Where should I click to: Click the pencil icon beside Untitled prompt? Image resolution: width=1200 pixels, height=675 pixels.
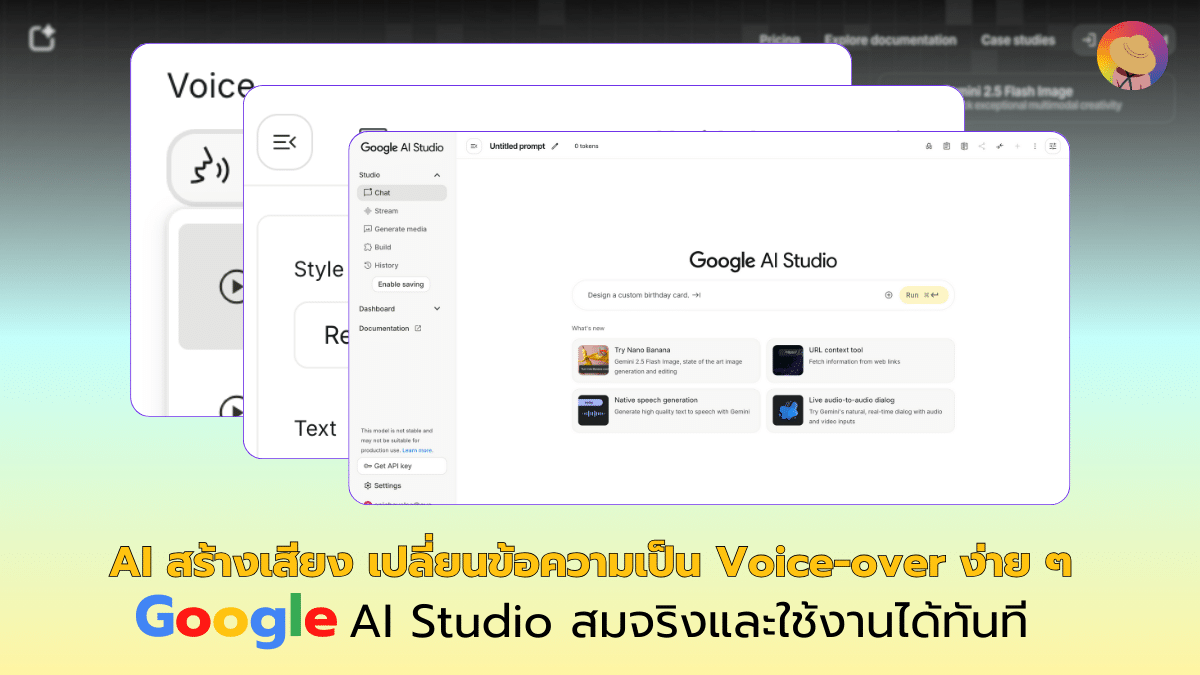pyautogui.click(x=555, y=146)
